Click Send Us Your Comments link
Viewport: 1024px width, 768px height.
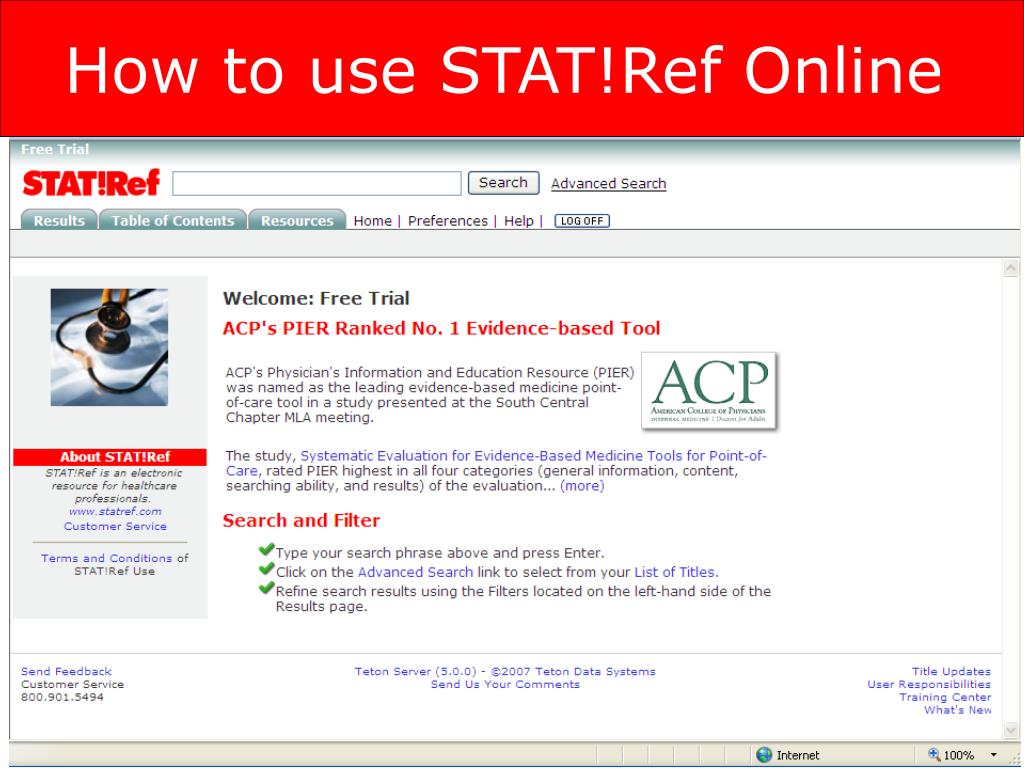(x=505, y=684)
